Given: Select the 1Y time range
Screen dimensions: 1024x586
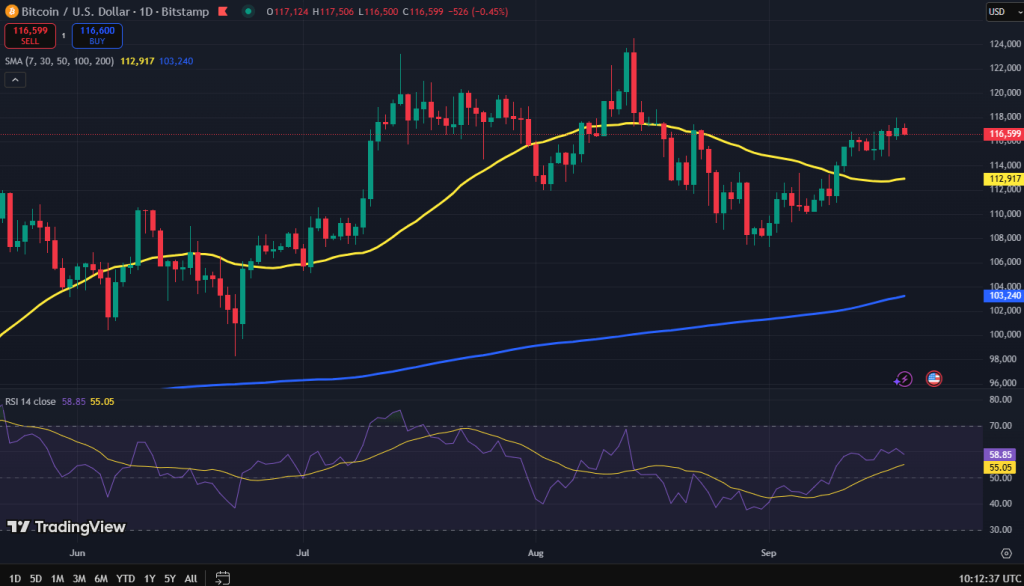Looking at the screenshot, I should [150, 578].
